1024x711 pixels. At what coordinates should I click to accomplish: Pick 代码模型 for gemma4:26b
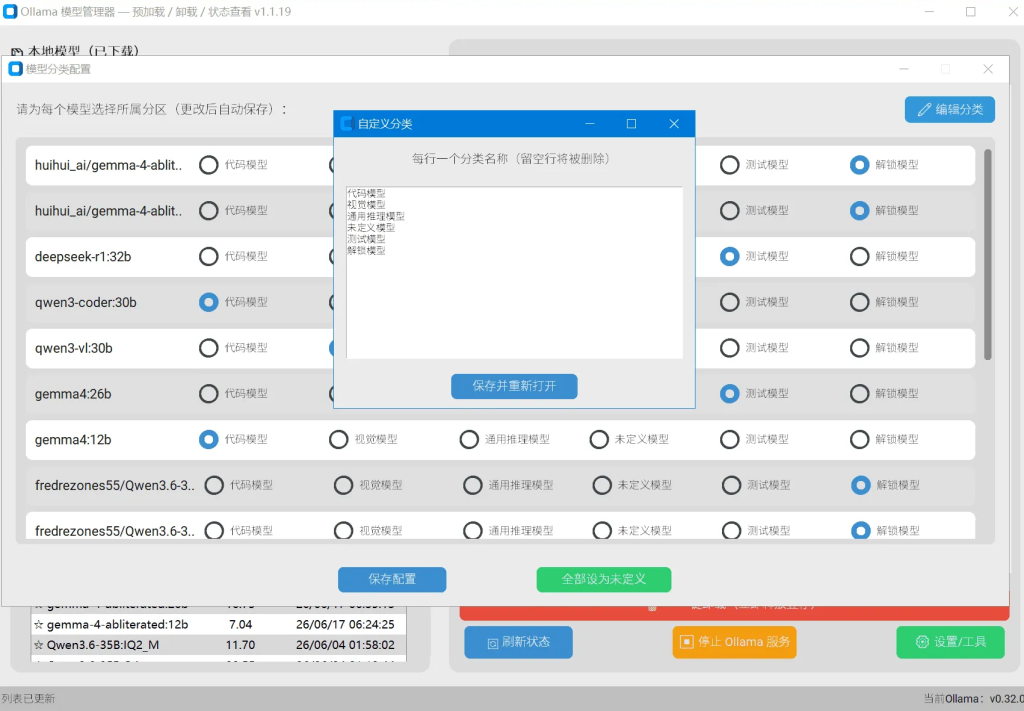(x=209, y=394)
